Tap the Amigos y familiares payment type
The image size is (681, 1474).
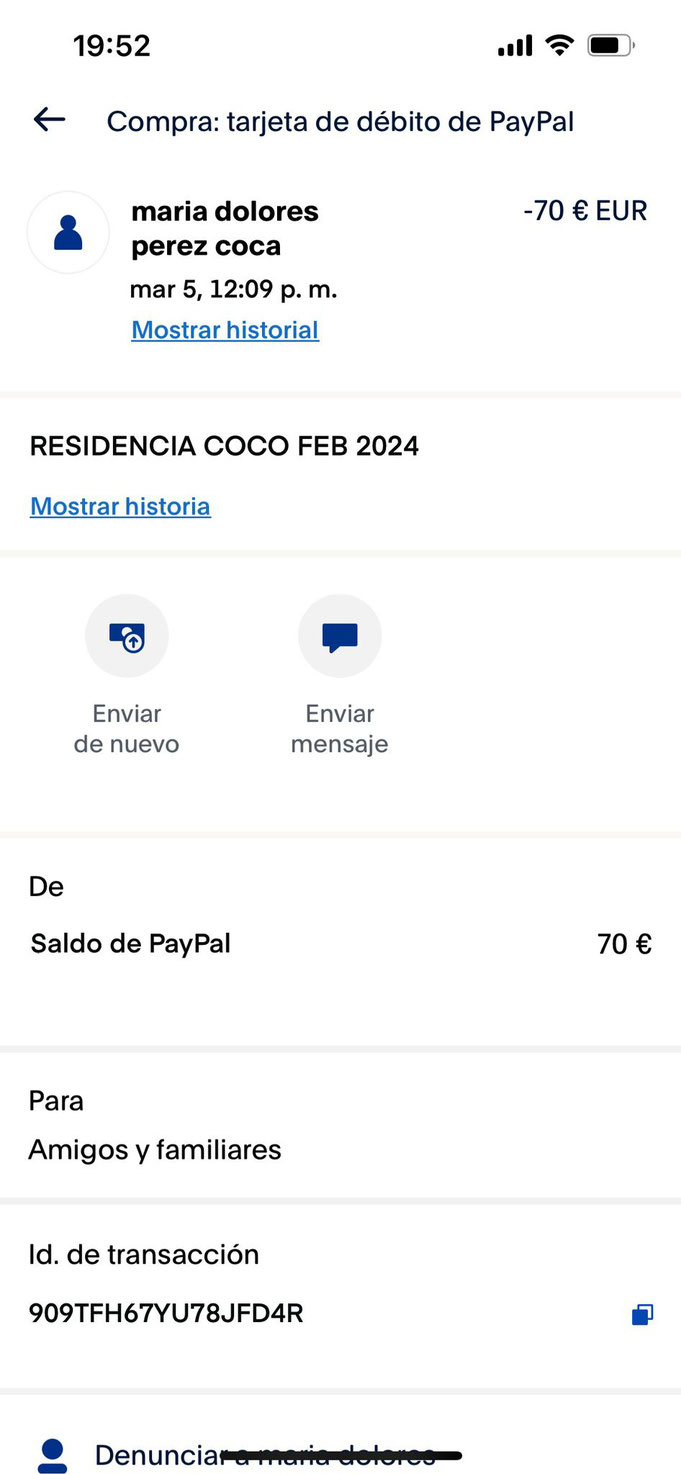pos(155,1150)
